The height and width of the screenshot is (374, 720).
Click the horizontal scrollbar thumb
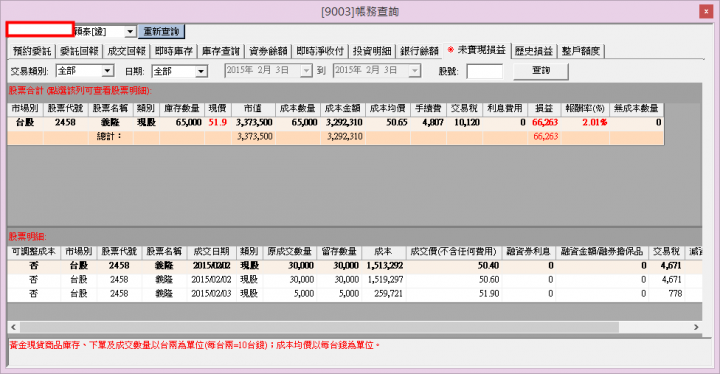(319, 327)
